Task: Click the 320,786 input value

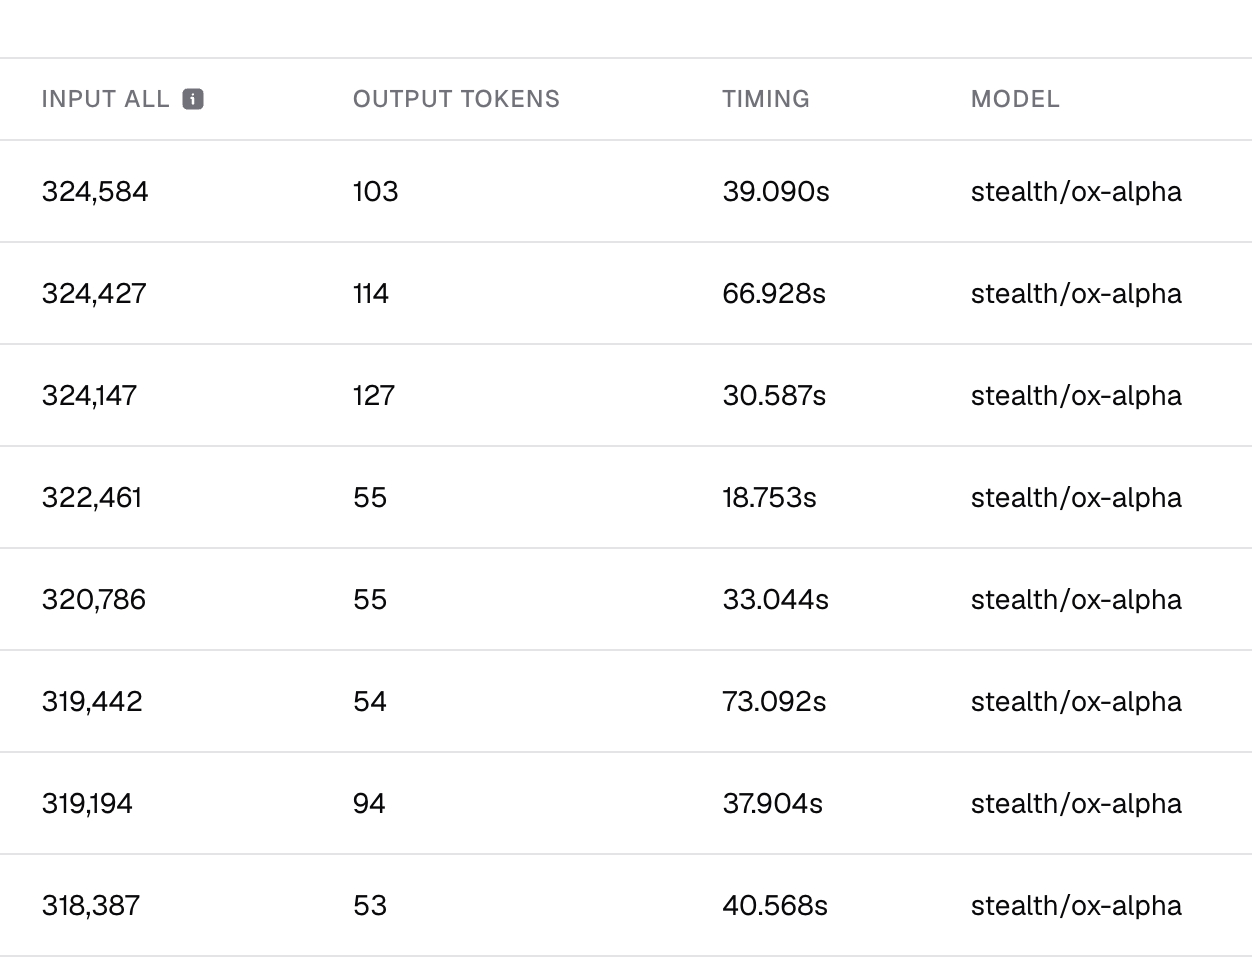Action: pos(94,599)
